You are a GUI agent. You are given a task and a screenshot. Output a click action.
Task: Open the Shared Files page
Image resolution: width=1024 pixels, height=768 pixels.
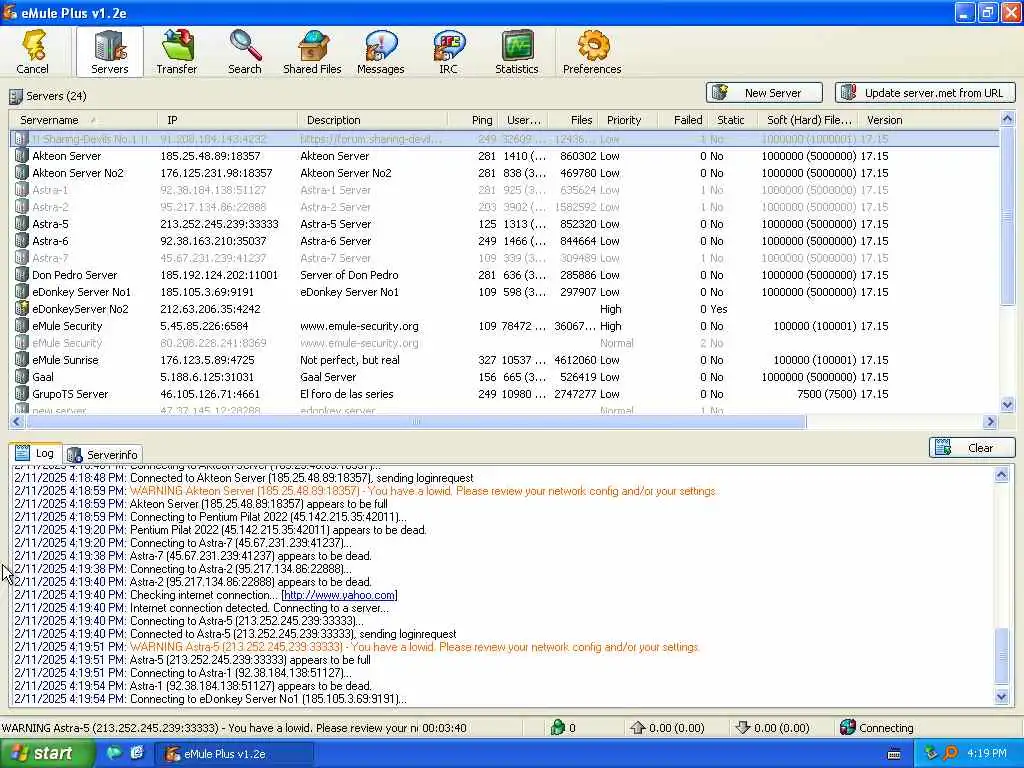click(x=312, y=52)
